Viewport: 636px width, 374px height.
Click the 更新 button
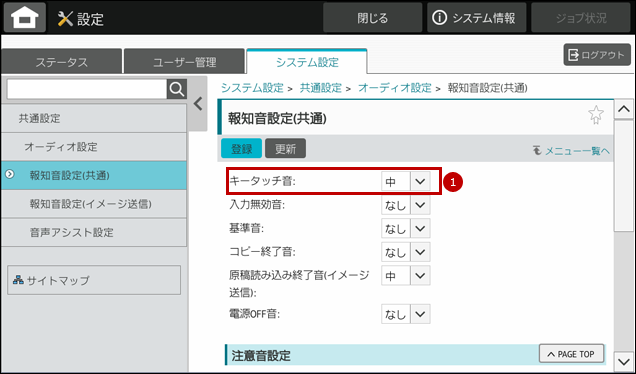[x=286, y=148]
